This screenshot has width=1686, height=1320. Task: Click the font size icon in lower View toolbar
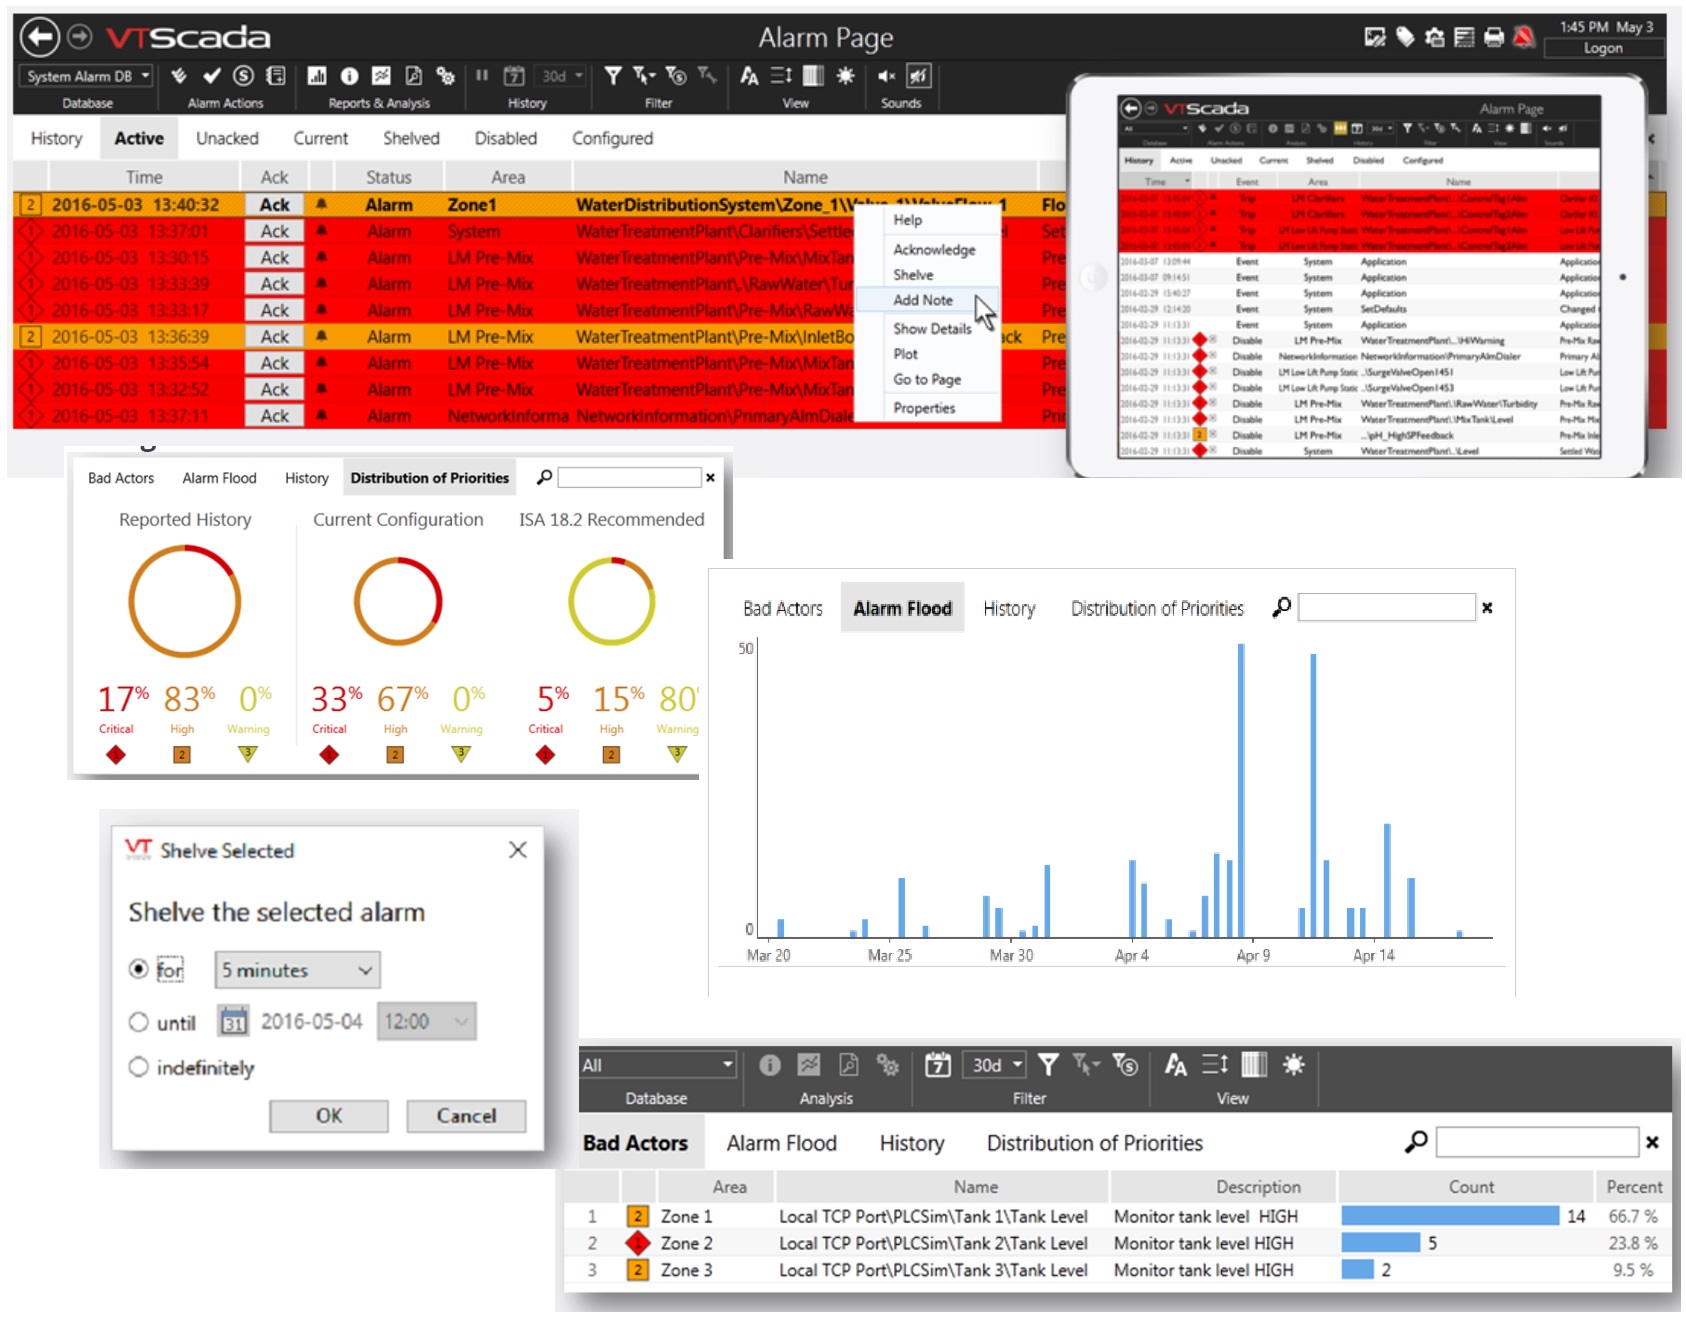point(1176,1065)
